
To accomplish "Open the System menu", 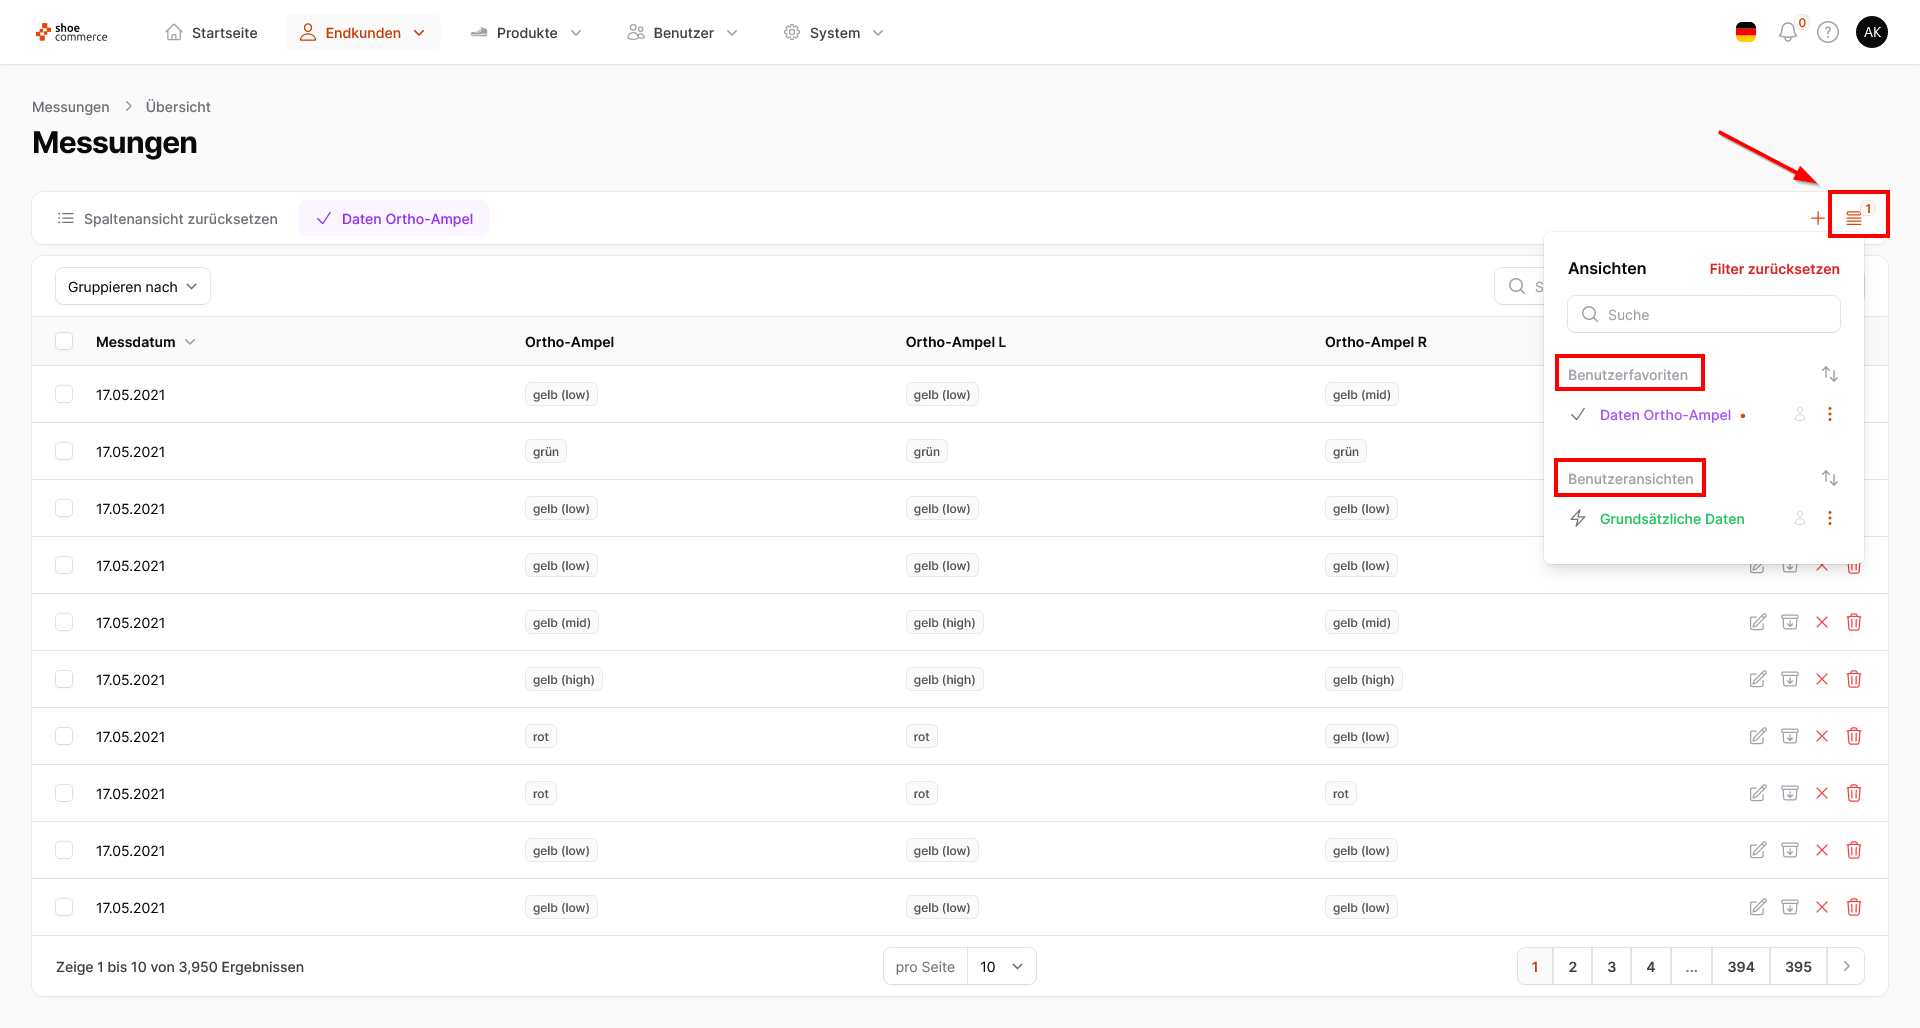I will pos(834,33).
